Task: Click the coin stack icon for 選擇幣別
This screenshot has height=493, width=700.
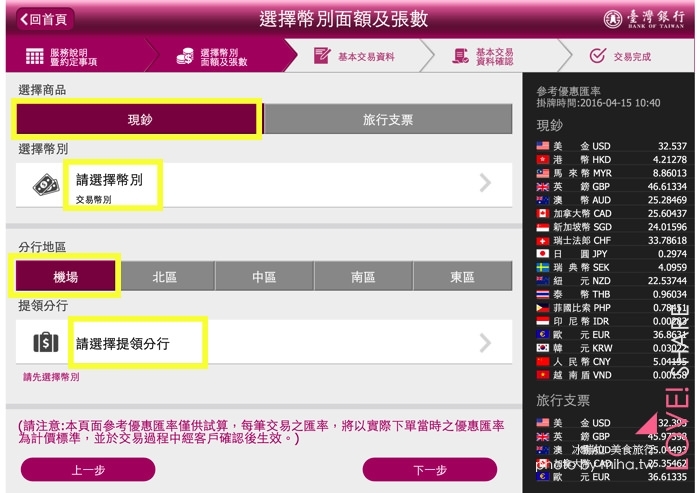Action: 185,56
